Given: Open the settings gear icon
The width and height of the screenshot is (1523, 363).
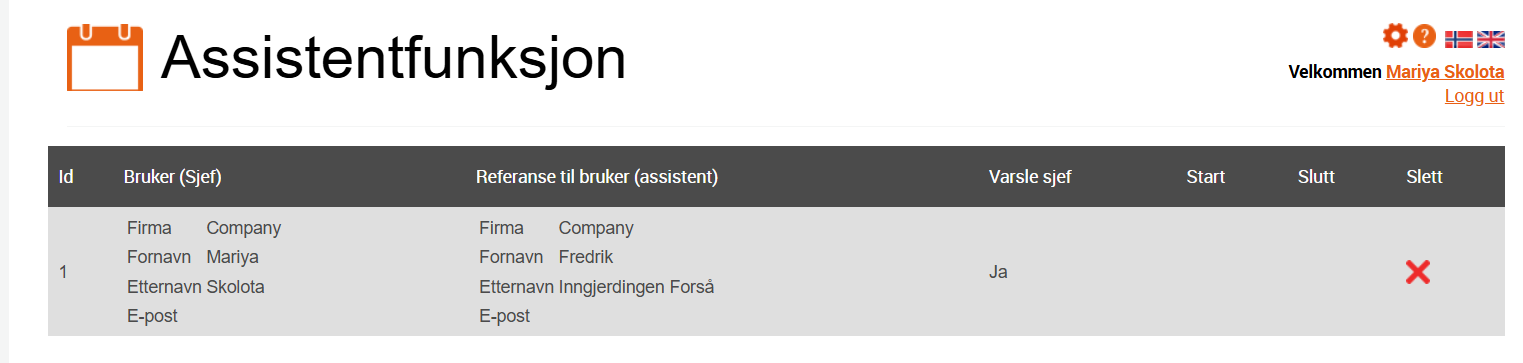Looking at the screenshot, I should (x=1394, y=36).
